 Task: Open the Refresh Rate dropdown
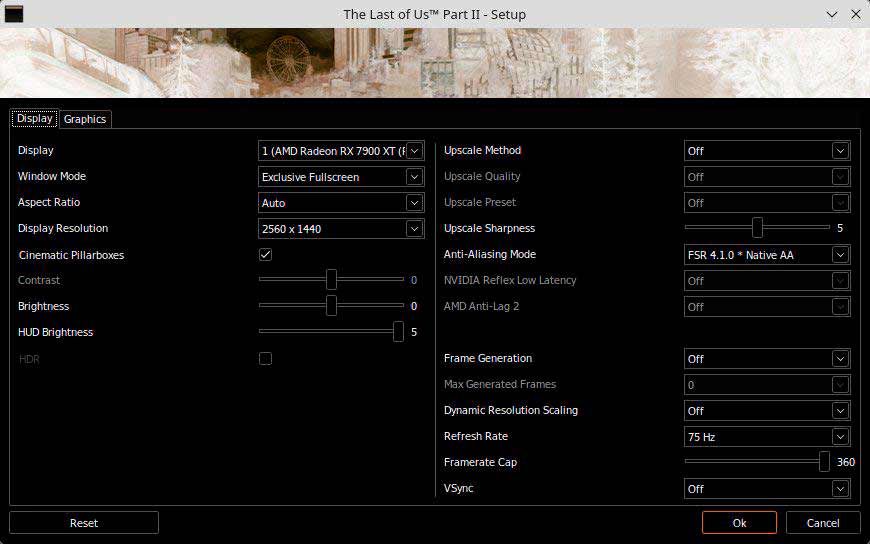pyautogui.click(x=767, y=437)
